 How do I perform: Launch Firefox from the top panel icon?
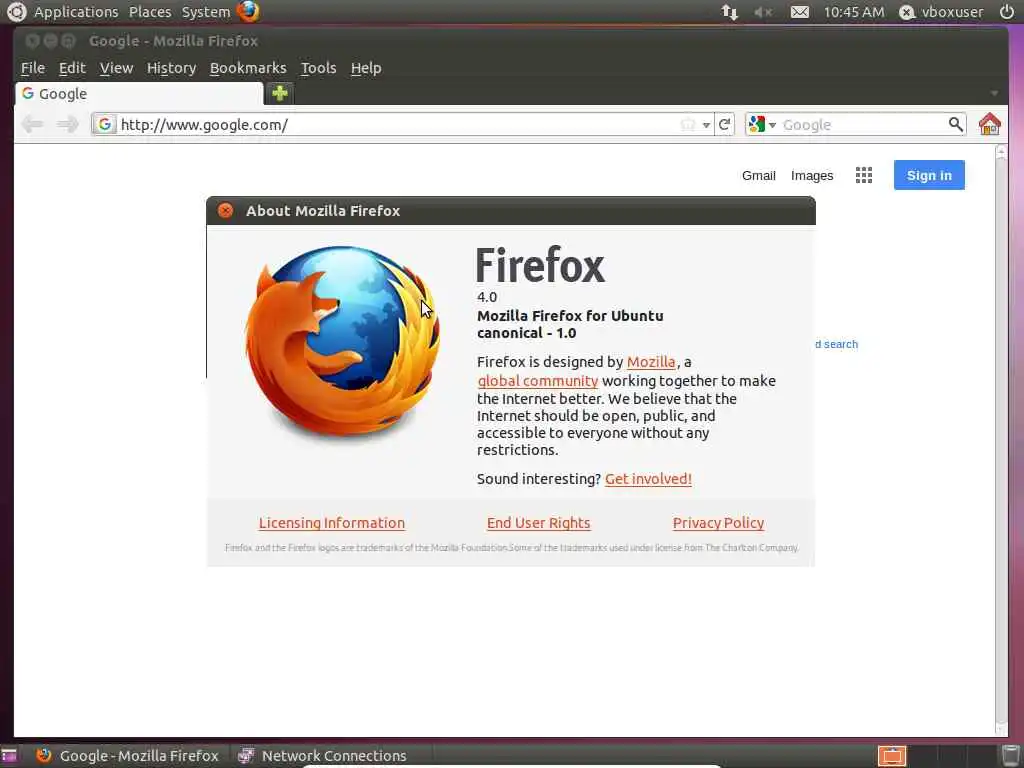click(x=248, y=11)
